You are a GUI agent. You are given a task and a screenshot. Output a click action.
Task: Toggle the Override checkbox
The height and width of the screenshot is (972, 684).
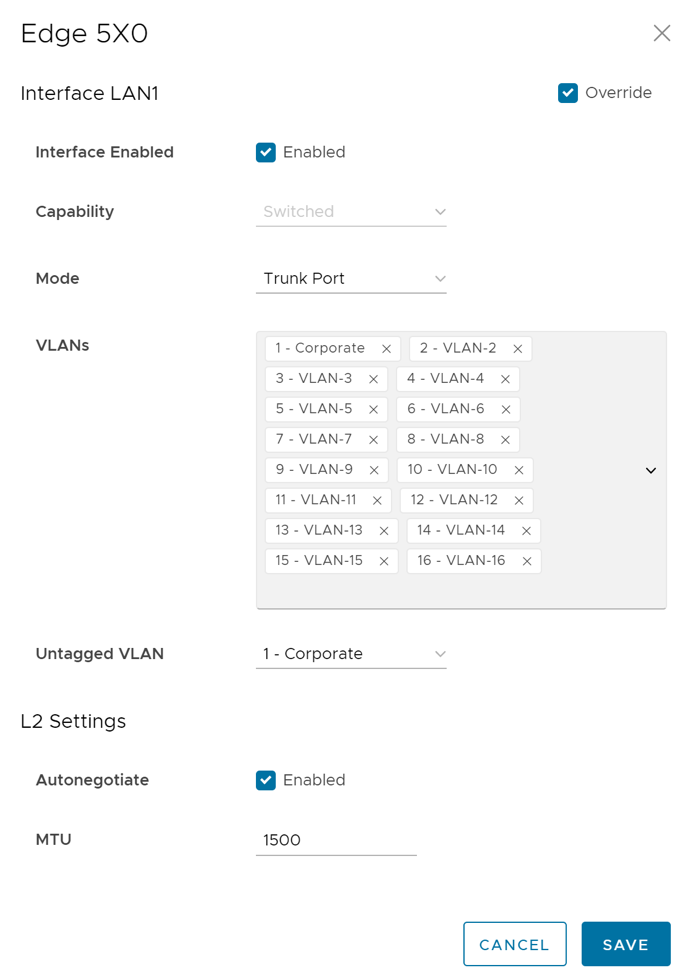[568, 93]
